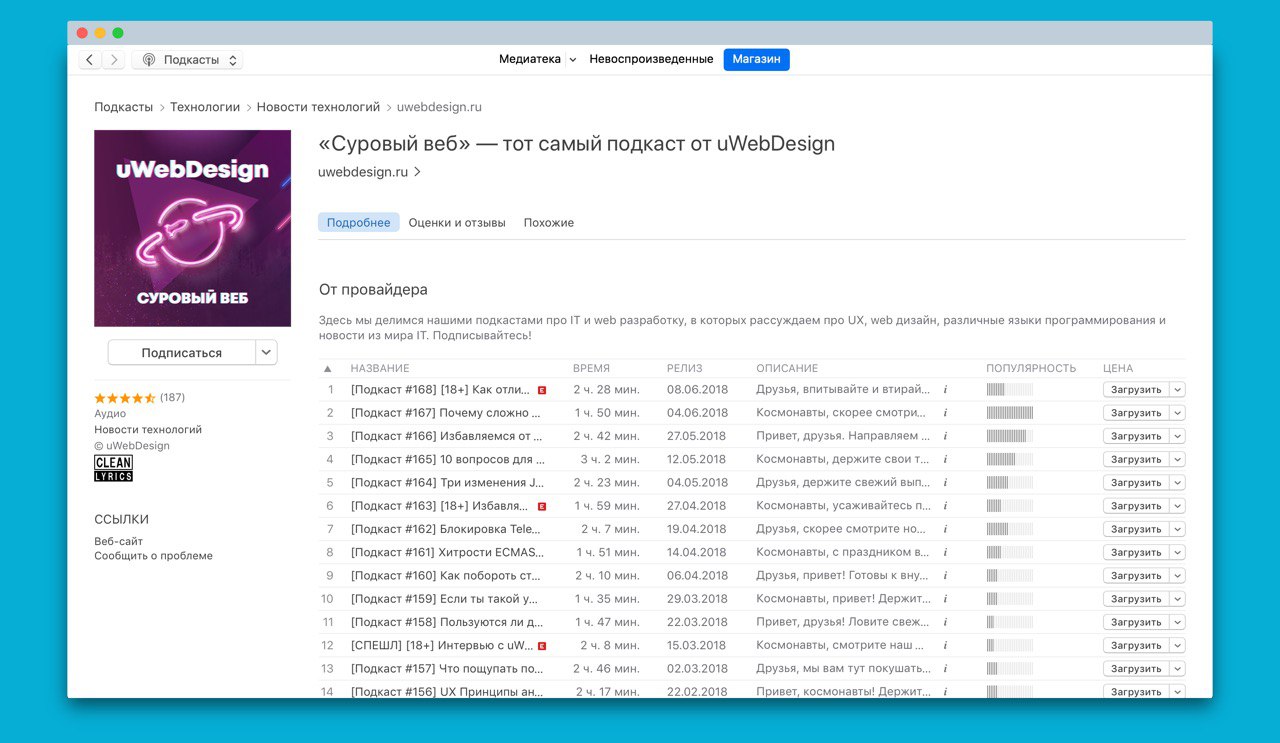Image resolution: width=1280 pixels, height=743 pixels.
Task: Select the Магазин tab
Action: 756,60
